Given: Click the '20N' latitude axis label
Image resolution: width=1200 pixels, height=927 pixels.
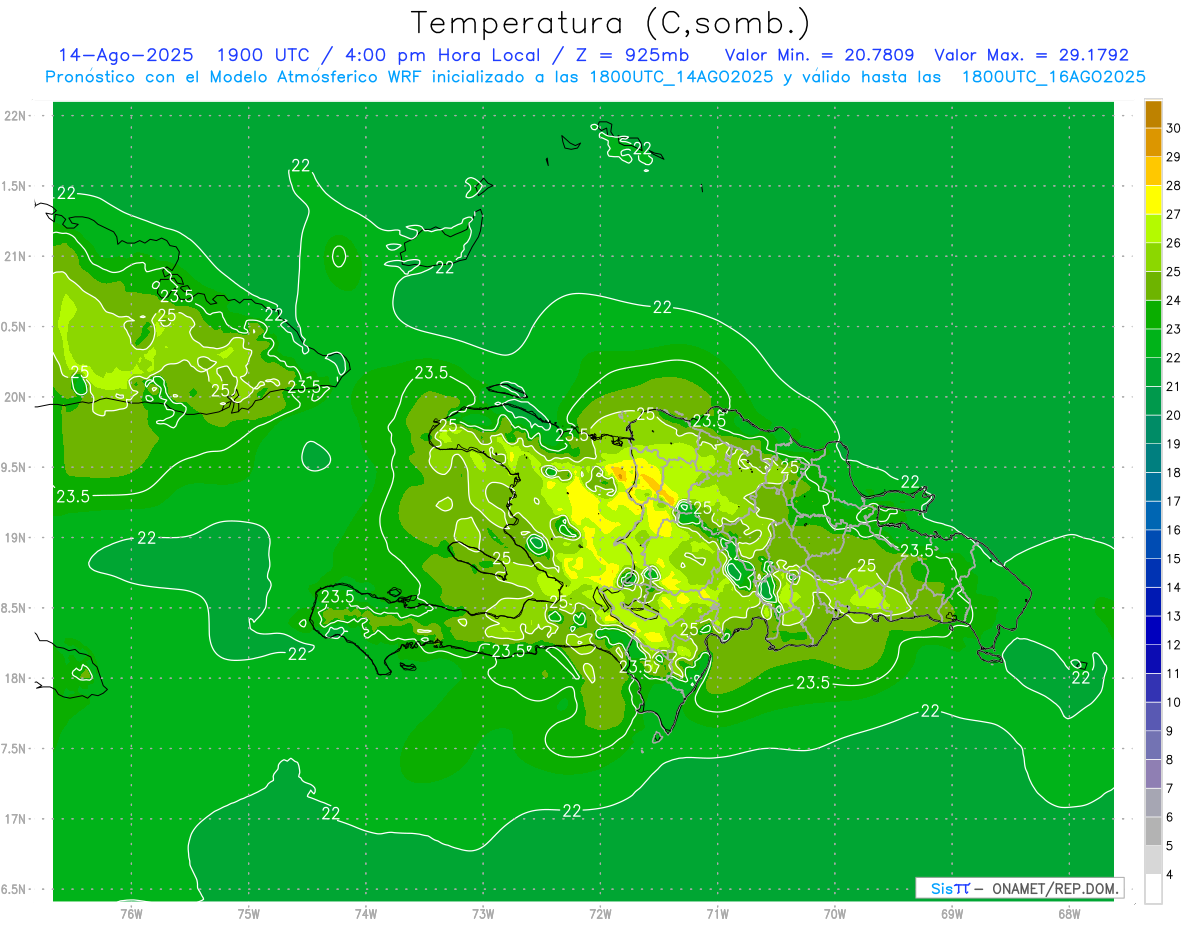Looking at the screenshot, I should click(16, 397).
